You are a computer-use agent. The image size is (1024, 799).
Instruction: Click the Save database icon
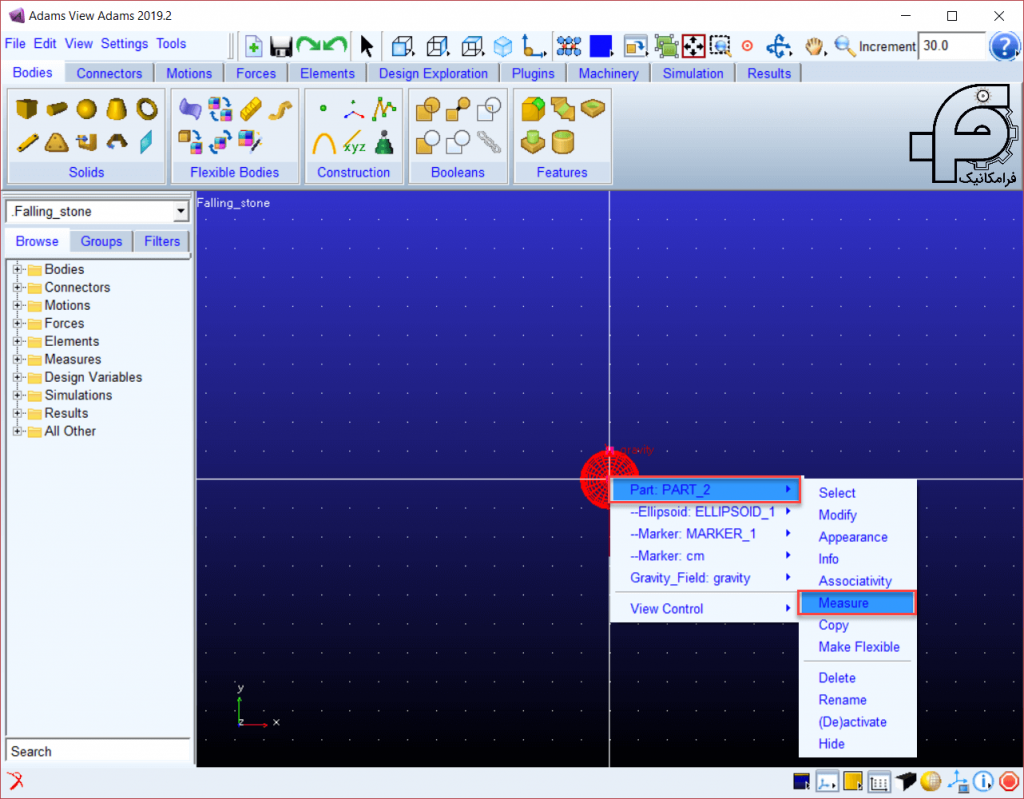pos(281,46)
